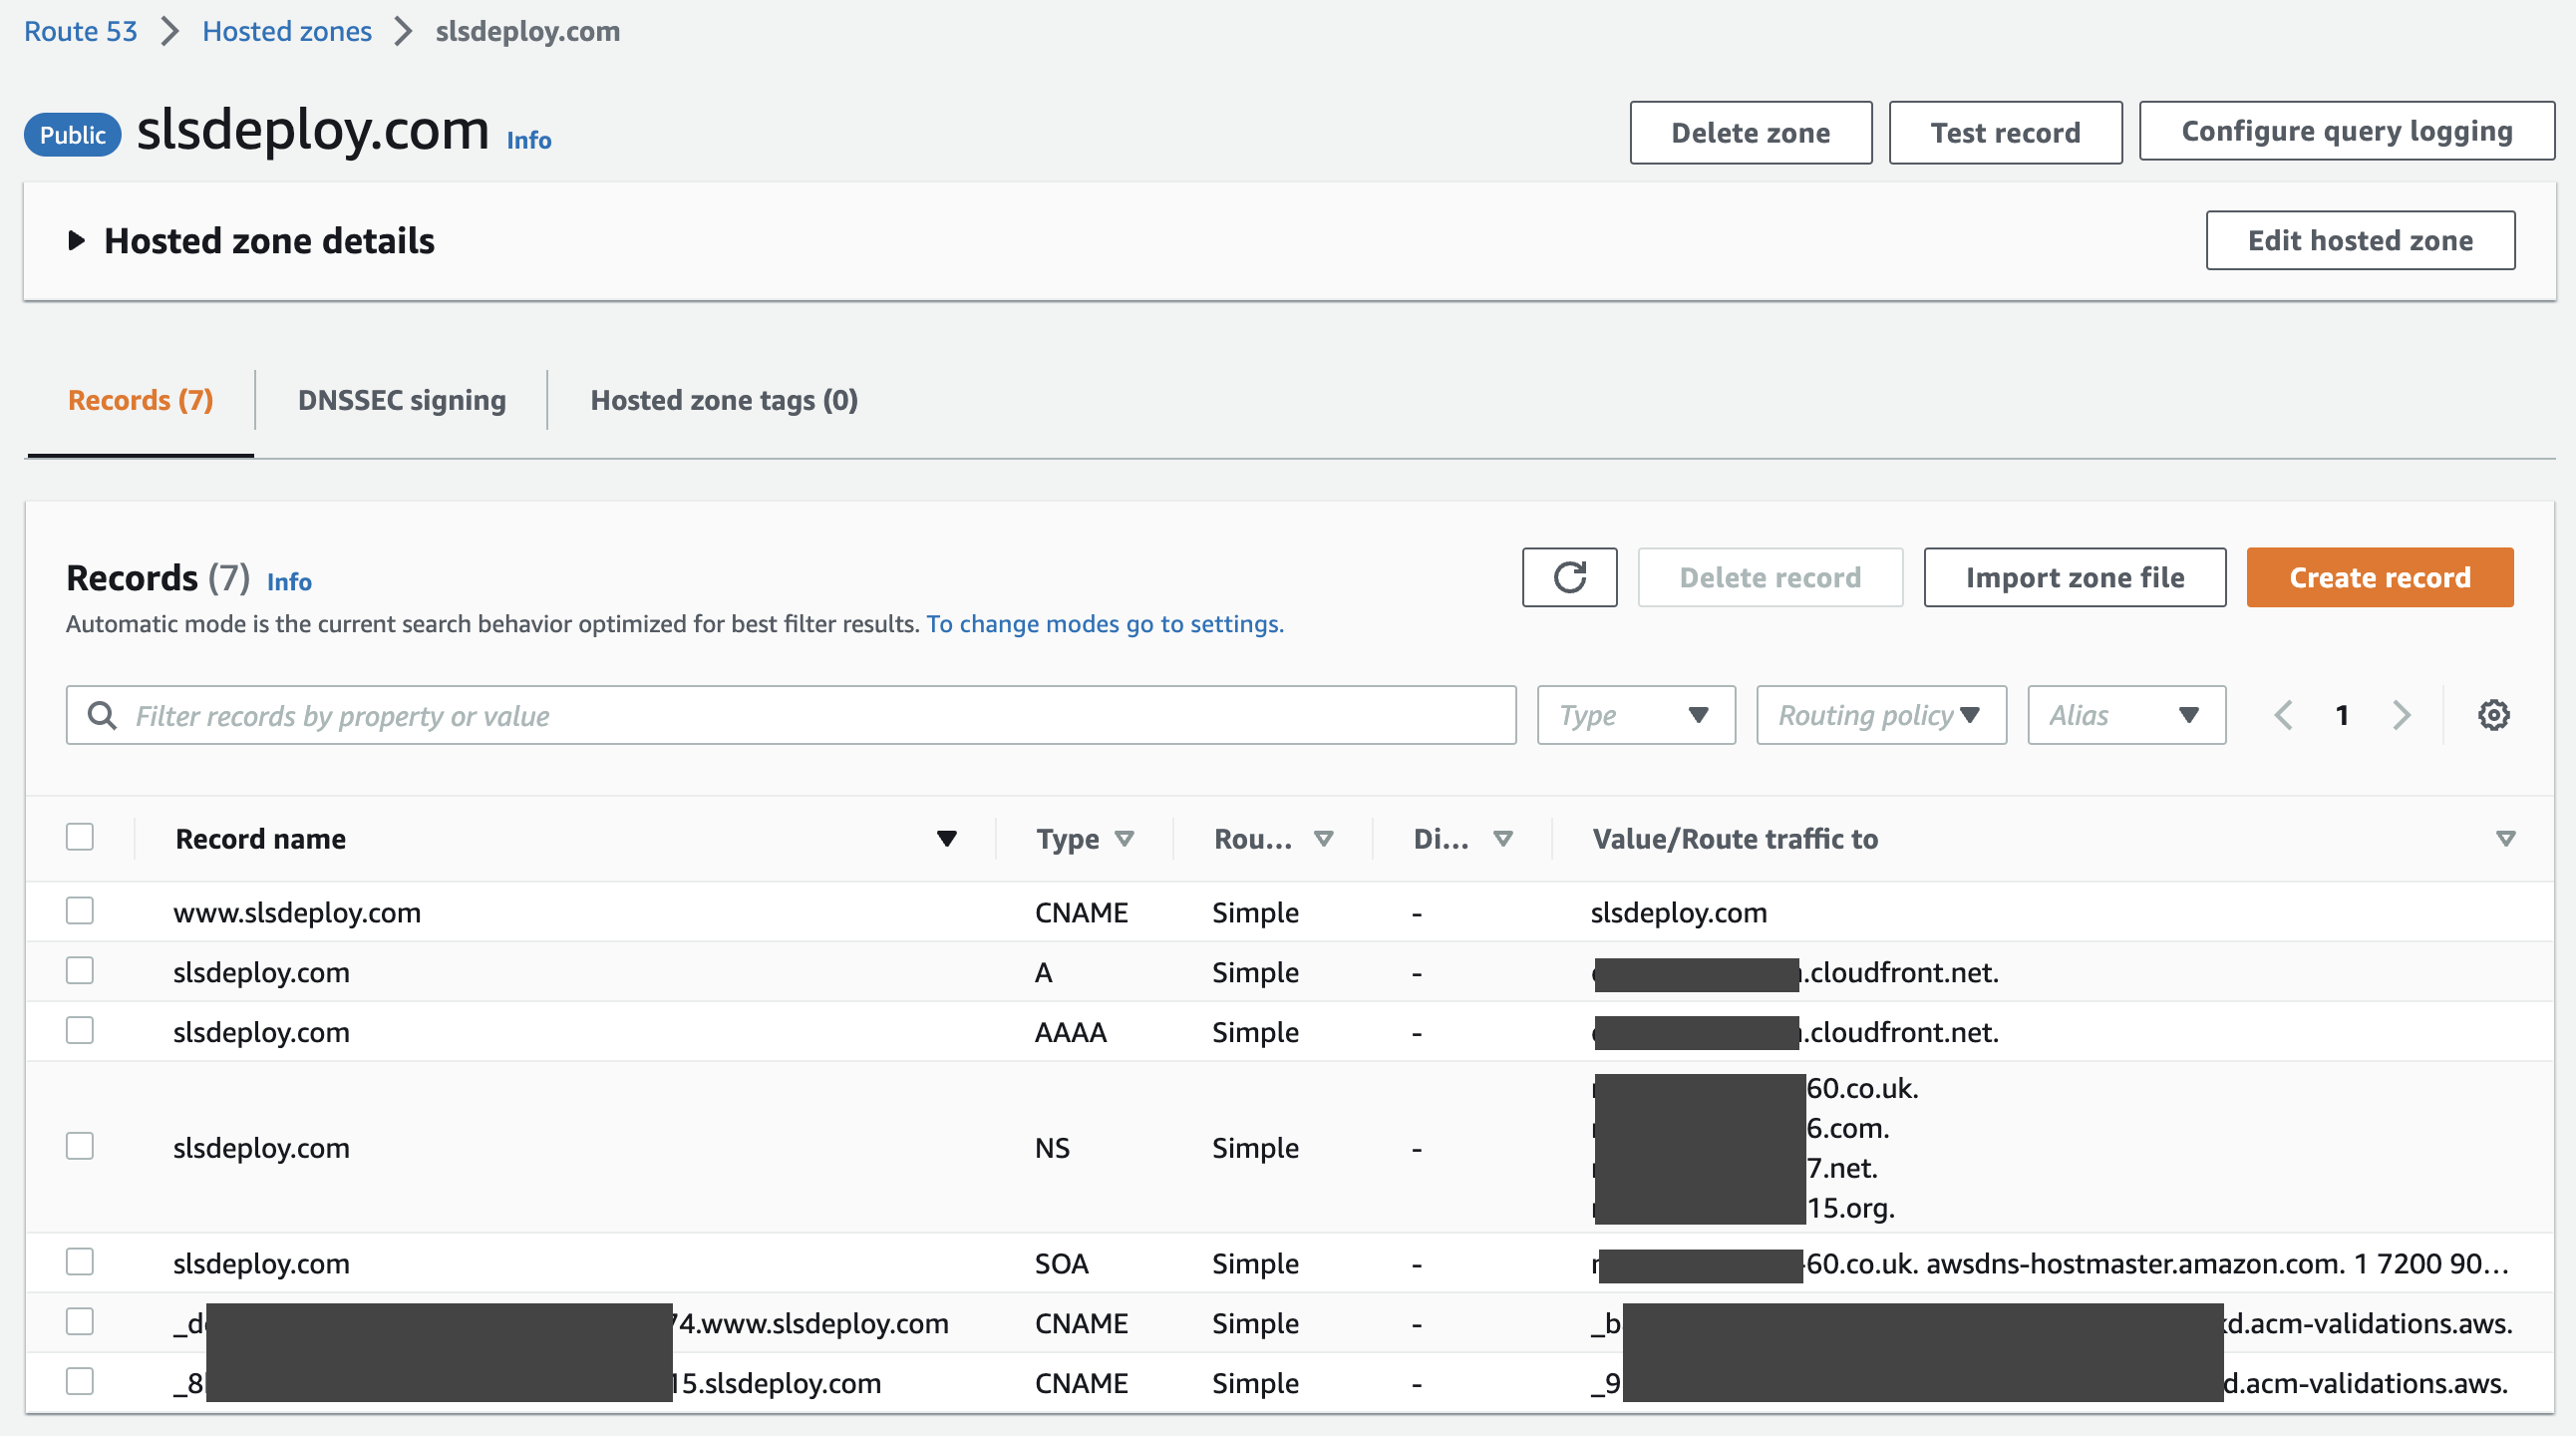Click the NS type cell
The image size is (2576, 1436).
pos(1052,1148)
